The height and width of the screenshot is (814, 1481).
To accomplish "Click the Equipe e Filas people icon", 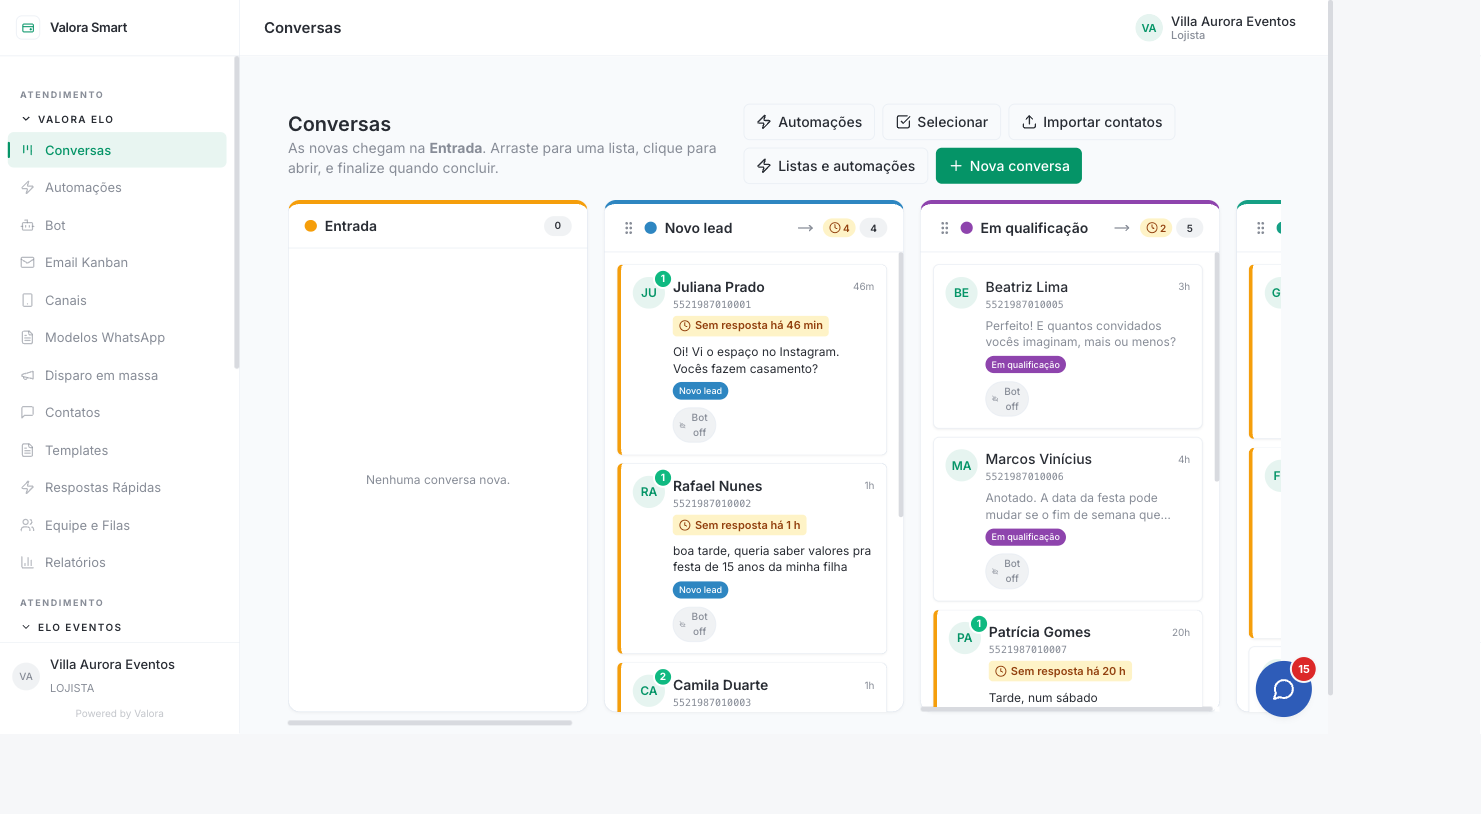I will [x=28, y=526].
